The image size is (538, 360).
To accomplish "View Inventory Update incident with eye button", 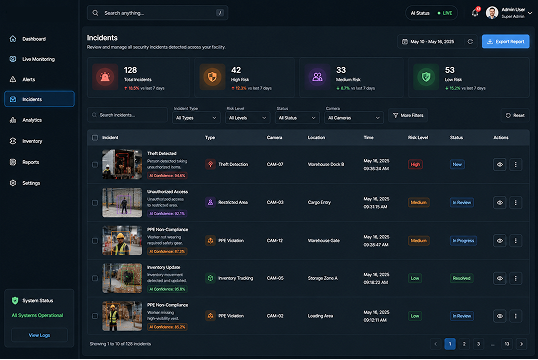I will point(500,278).
